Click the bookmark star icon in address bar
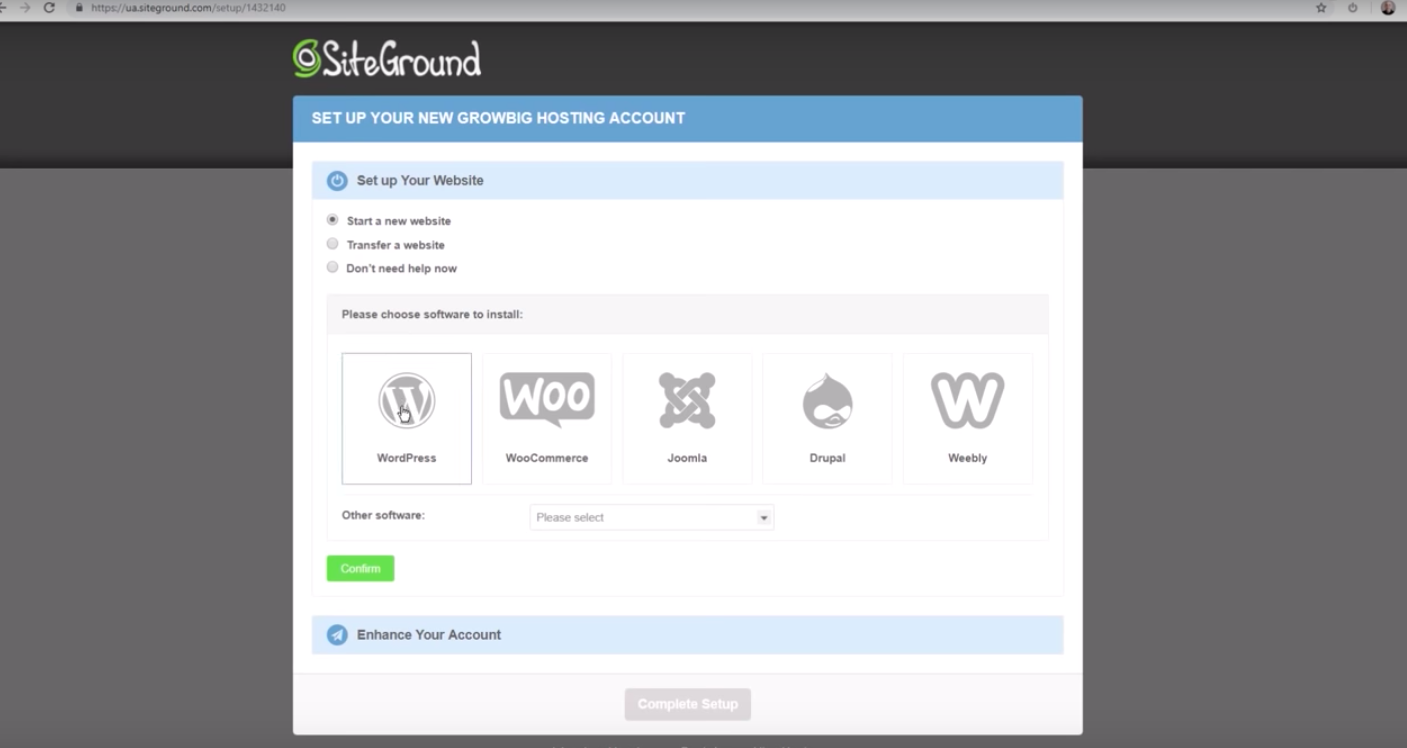This screenshot has width=1407, height=748. (1321, 8)
